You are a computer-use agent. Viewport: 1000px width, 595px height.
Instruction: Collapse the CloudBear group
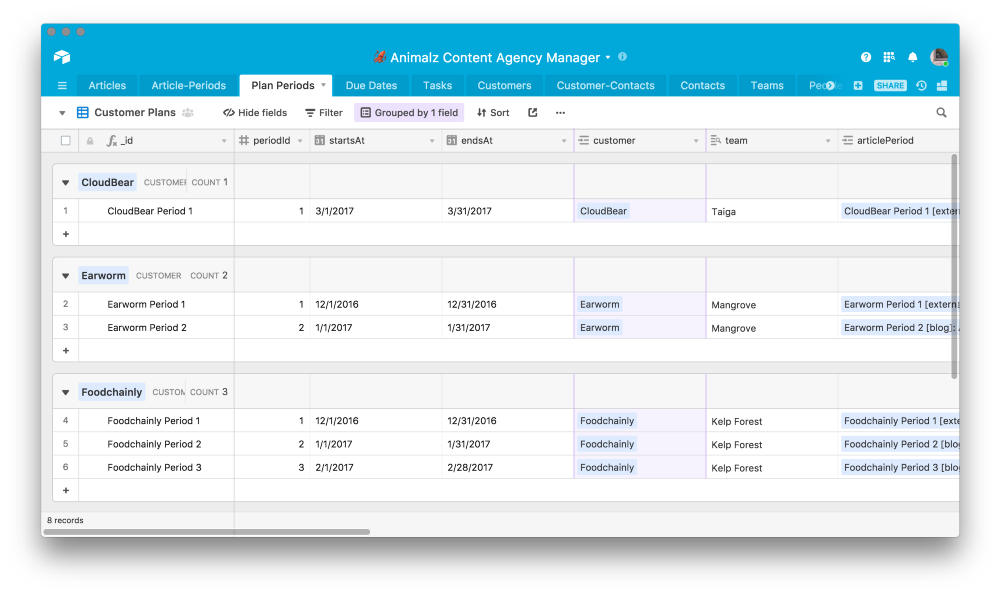[65, 182]
